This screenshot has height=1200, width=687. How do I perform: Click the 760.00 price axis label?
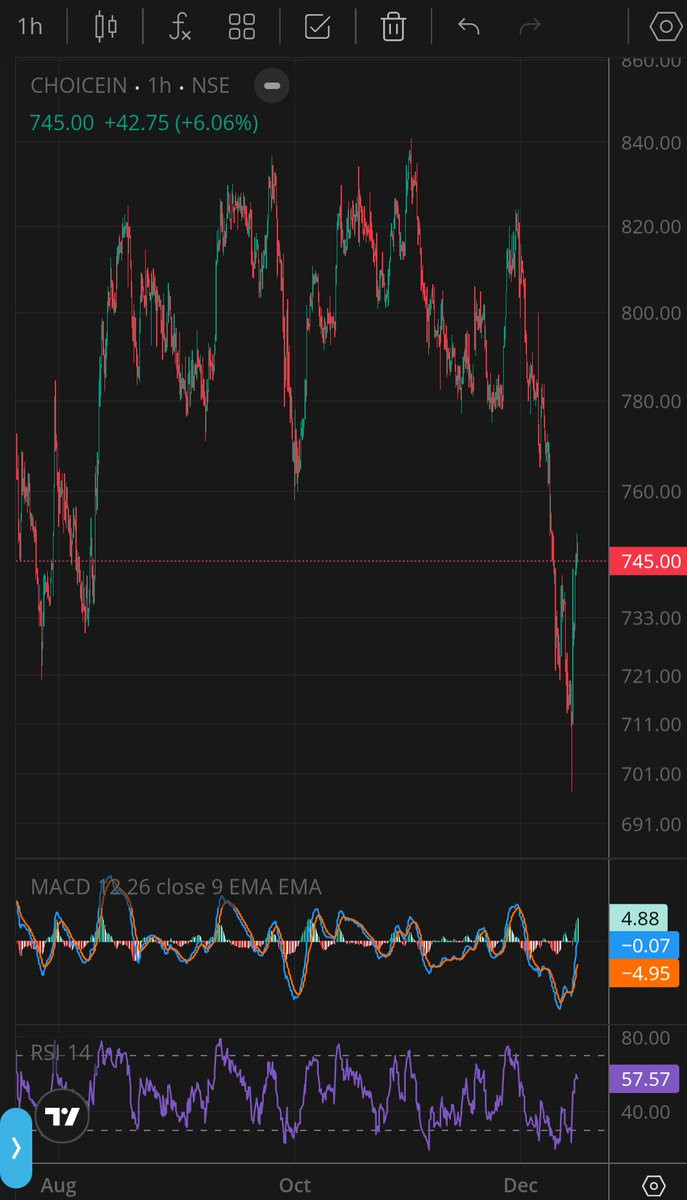click(x=649, y=491)
